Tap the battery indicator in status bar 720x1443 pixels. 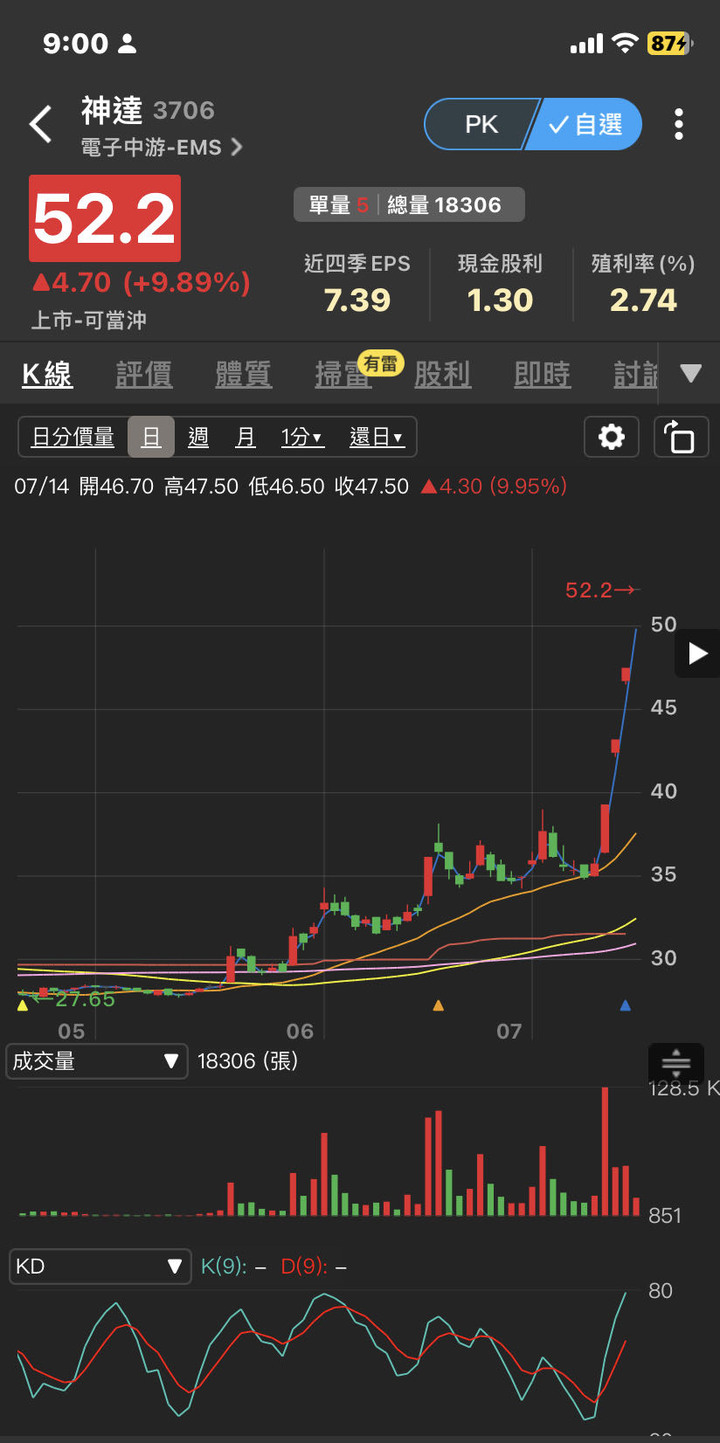point(668,43)
